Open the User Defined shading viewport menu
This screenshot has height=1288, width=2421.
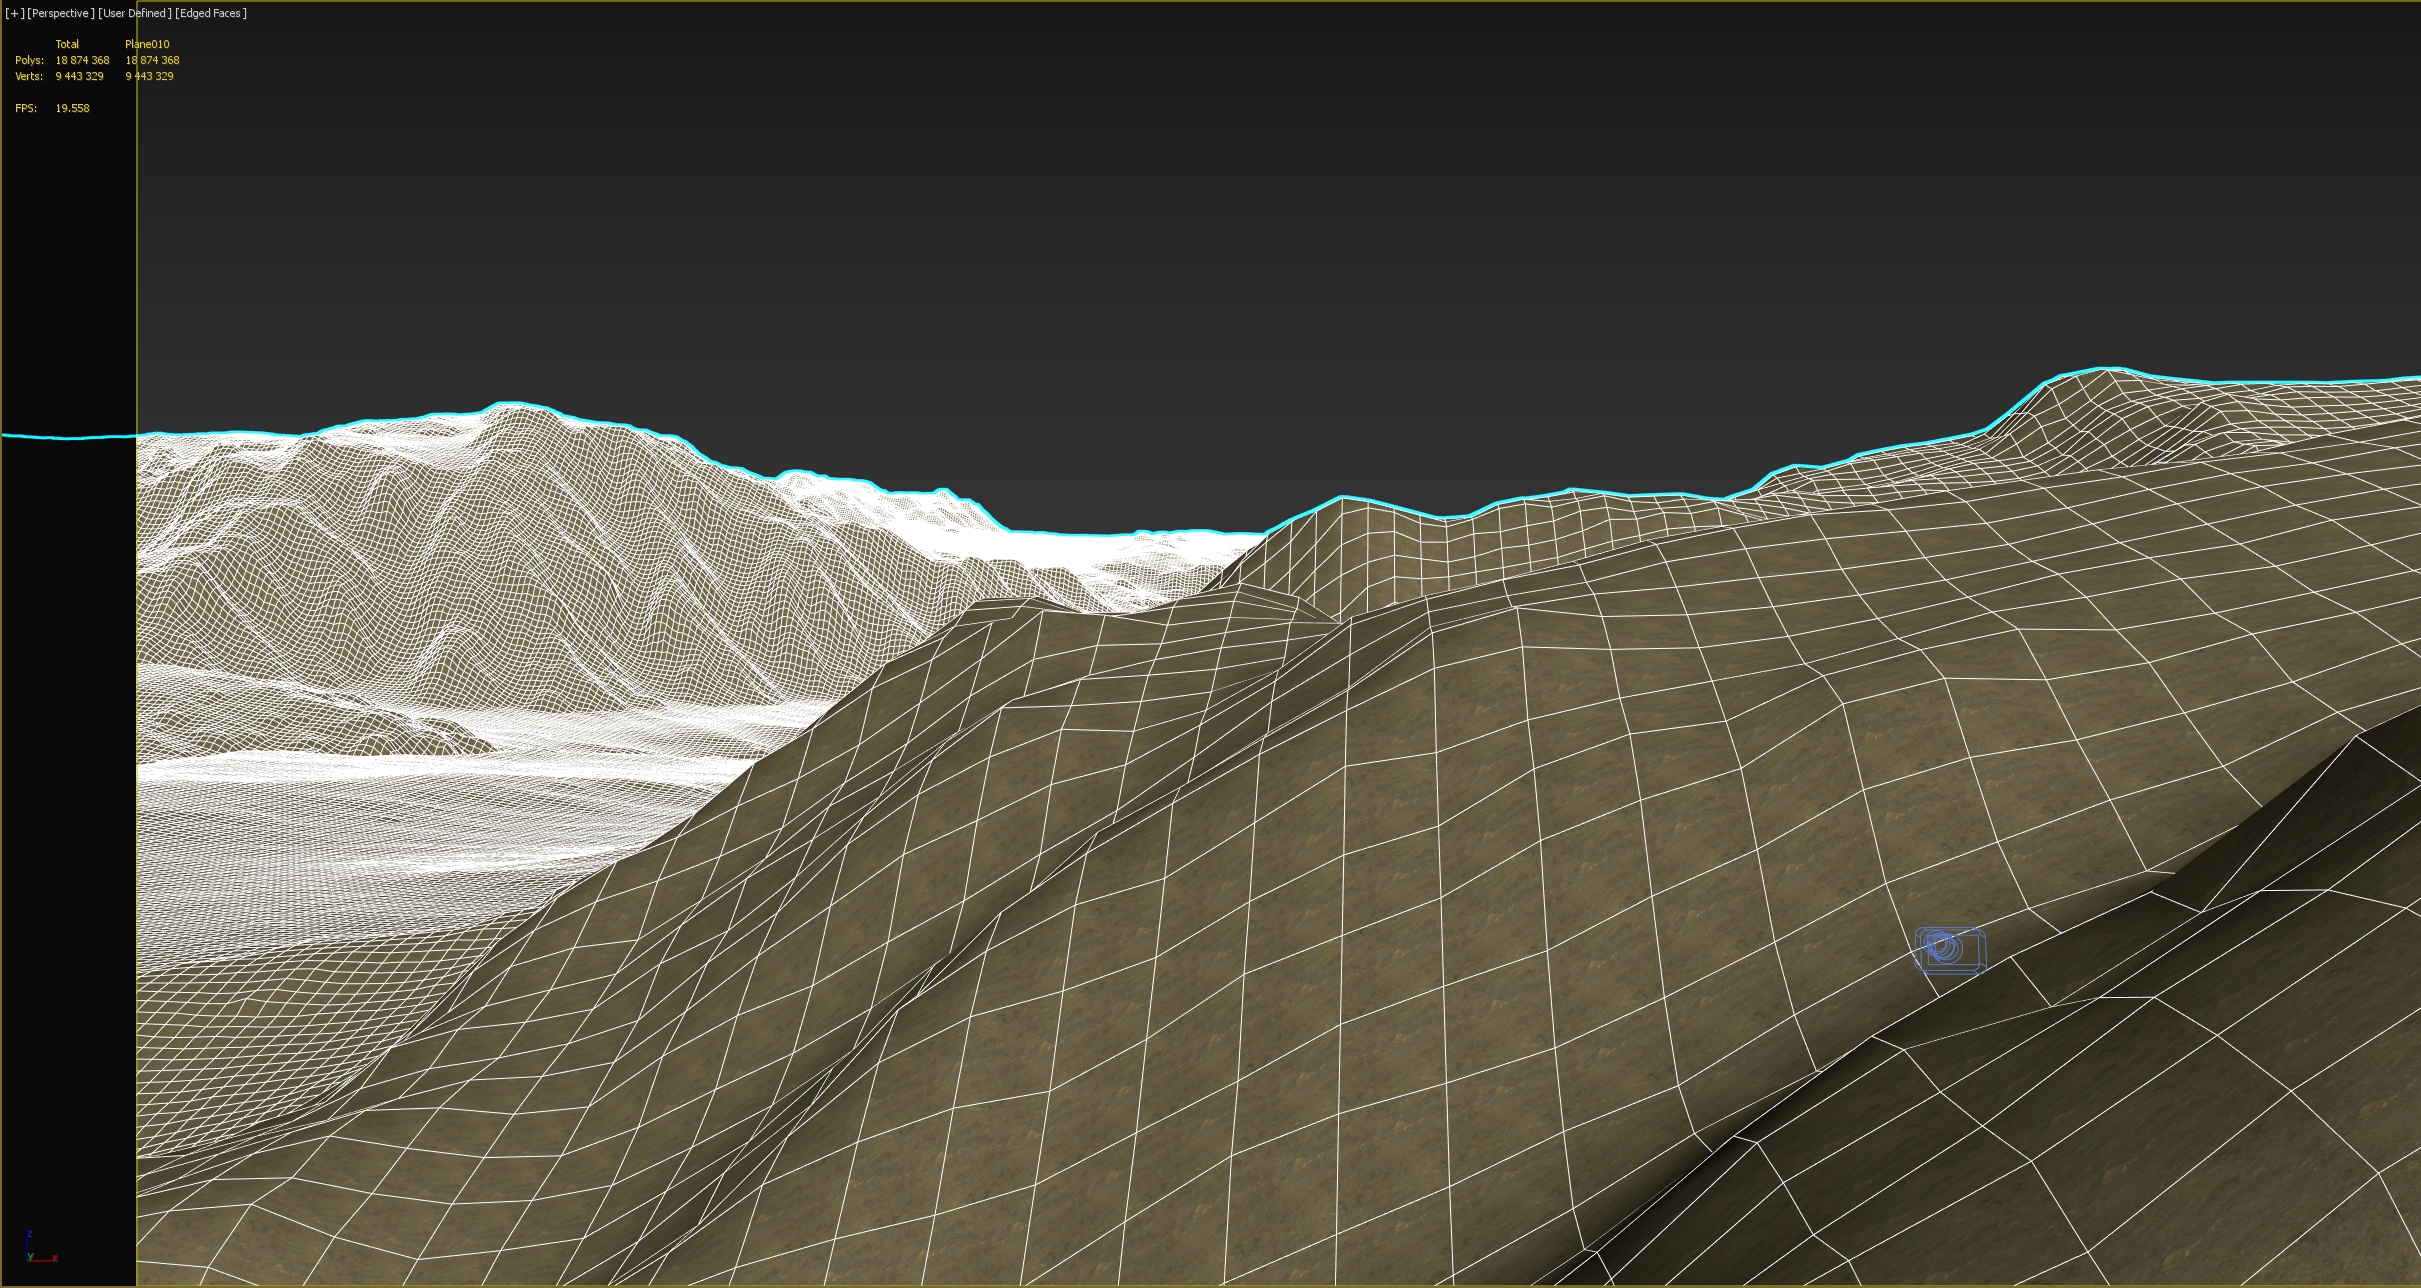pos(135,13)
